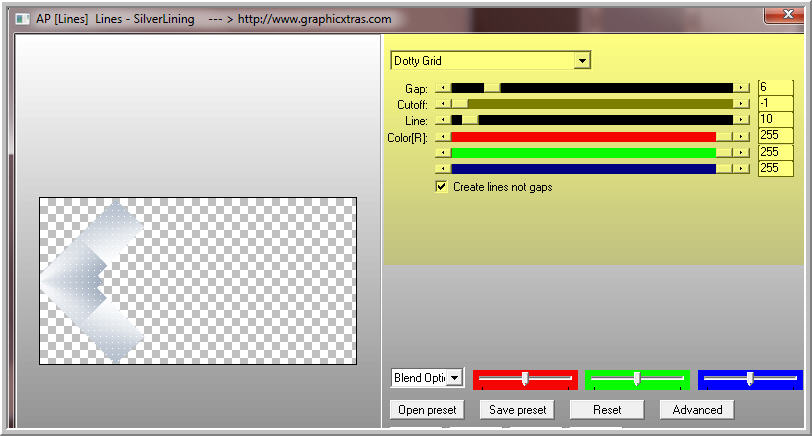
Task: Click the Cutoff slider track
Action: [x=592, y=105]
